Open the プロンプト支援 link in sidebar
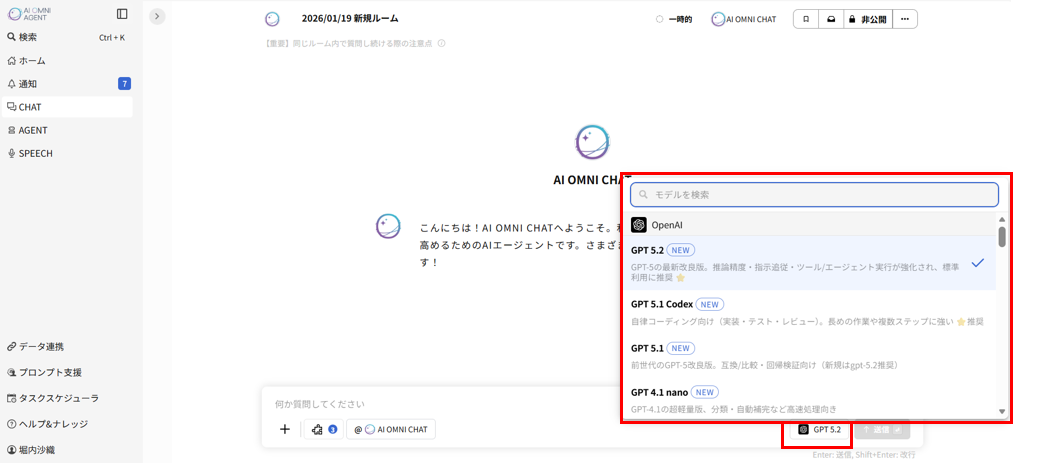 [50, 372]
